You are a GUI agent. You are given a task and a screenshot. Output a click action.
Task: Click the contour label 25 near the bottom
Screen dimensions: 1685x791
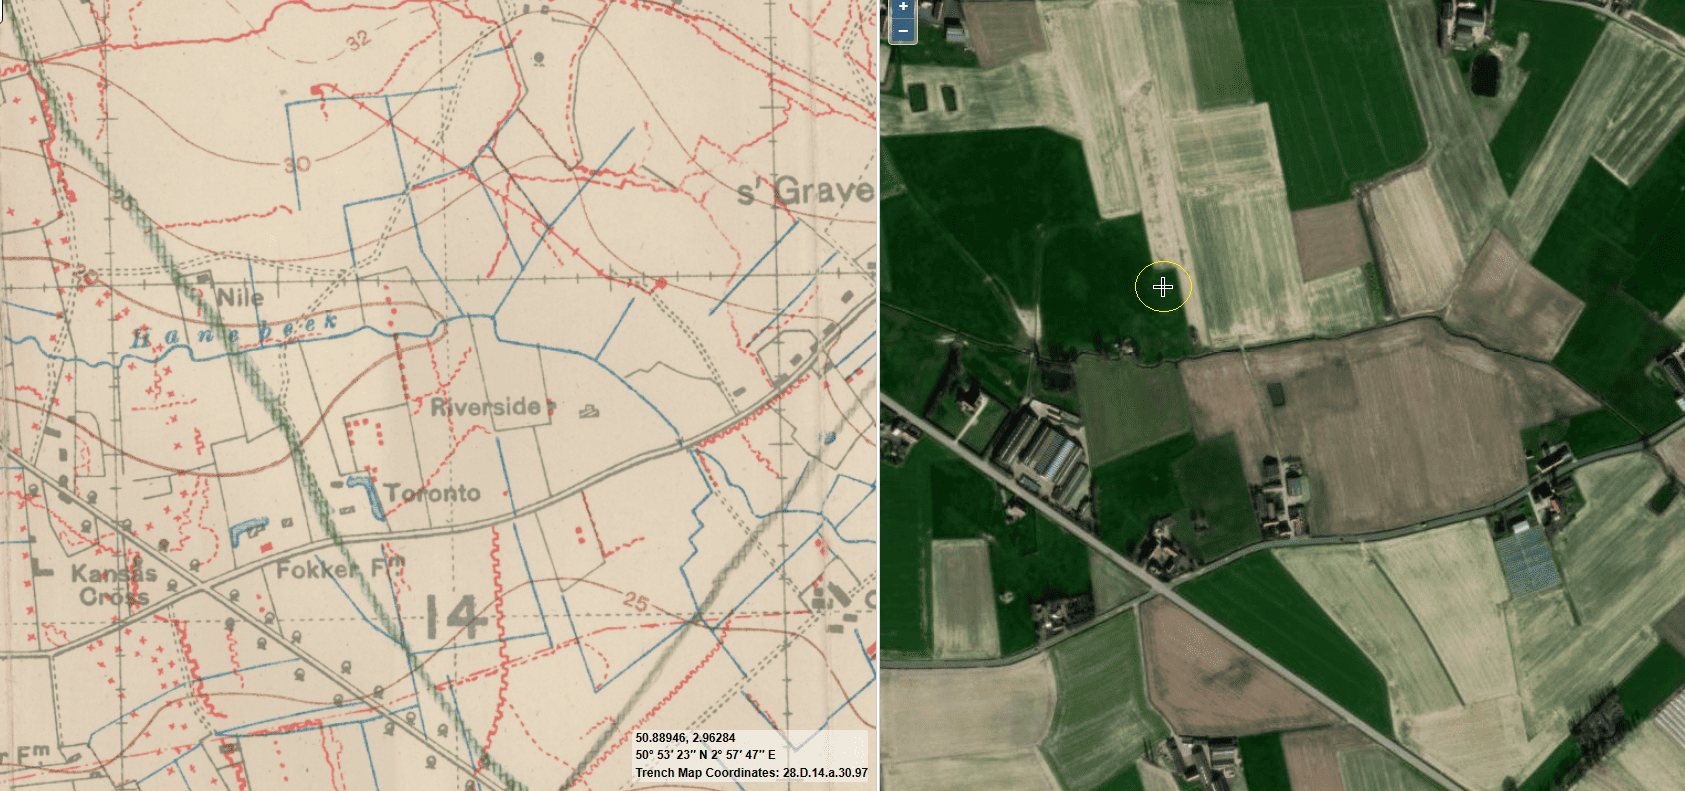[635, 602]
